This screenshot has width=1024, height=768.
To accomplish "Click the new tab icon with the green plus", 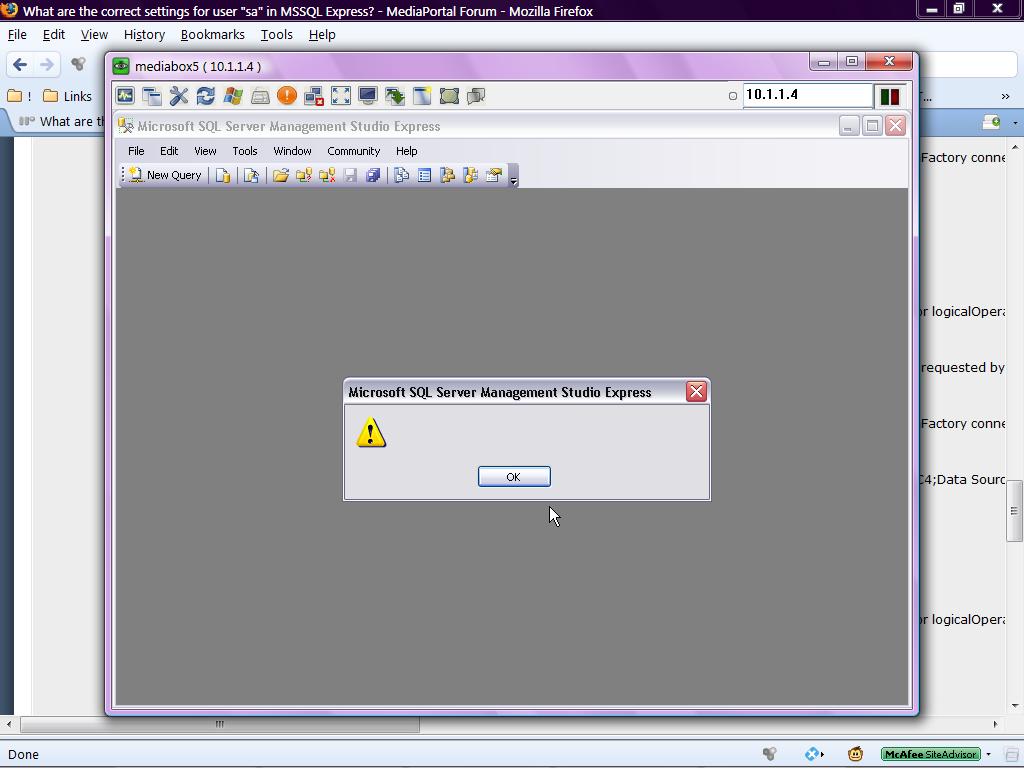I will 991,122.
